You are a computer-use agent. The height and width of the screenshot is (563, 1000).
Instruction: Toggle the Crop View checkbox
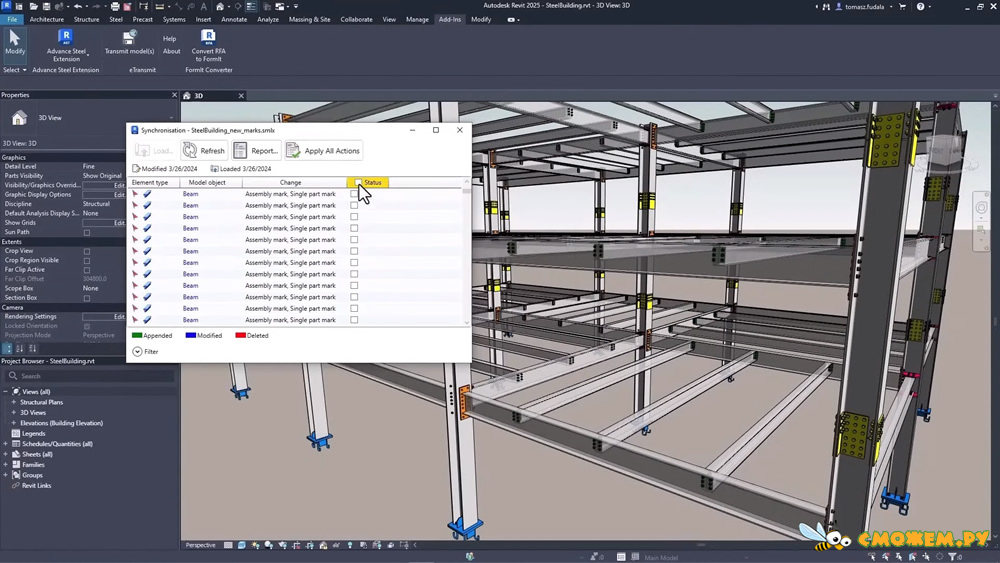pyautogui.click(x=87, y=251)
